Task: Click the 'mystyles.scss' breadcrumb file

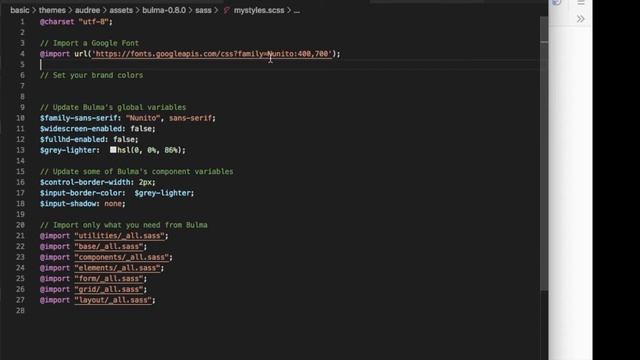Action: tap(259, 10)
